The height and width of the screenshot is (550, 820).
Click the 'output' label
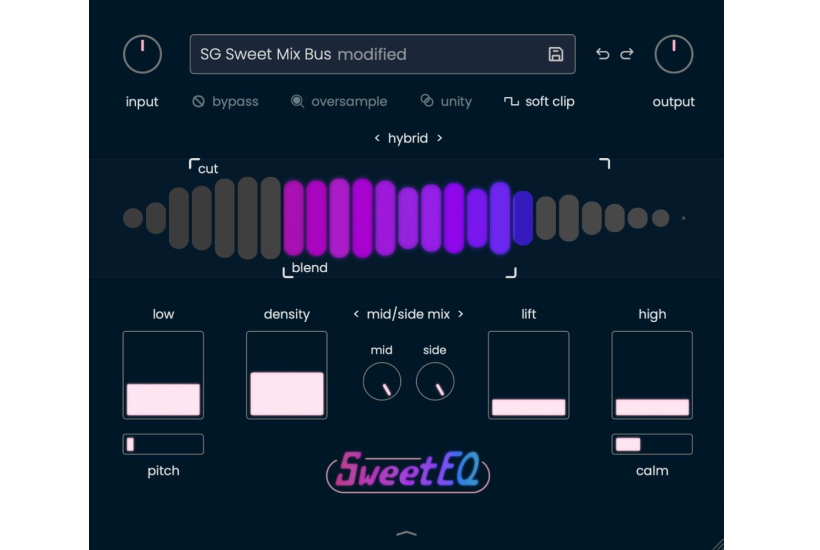click(674, 101)
